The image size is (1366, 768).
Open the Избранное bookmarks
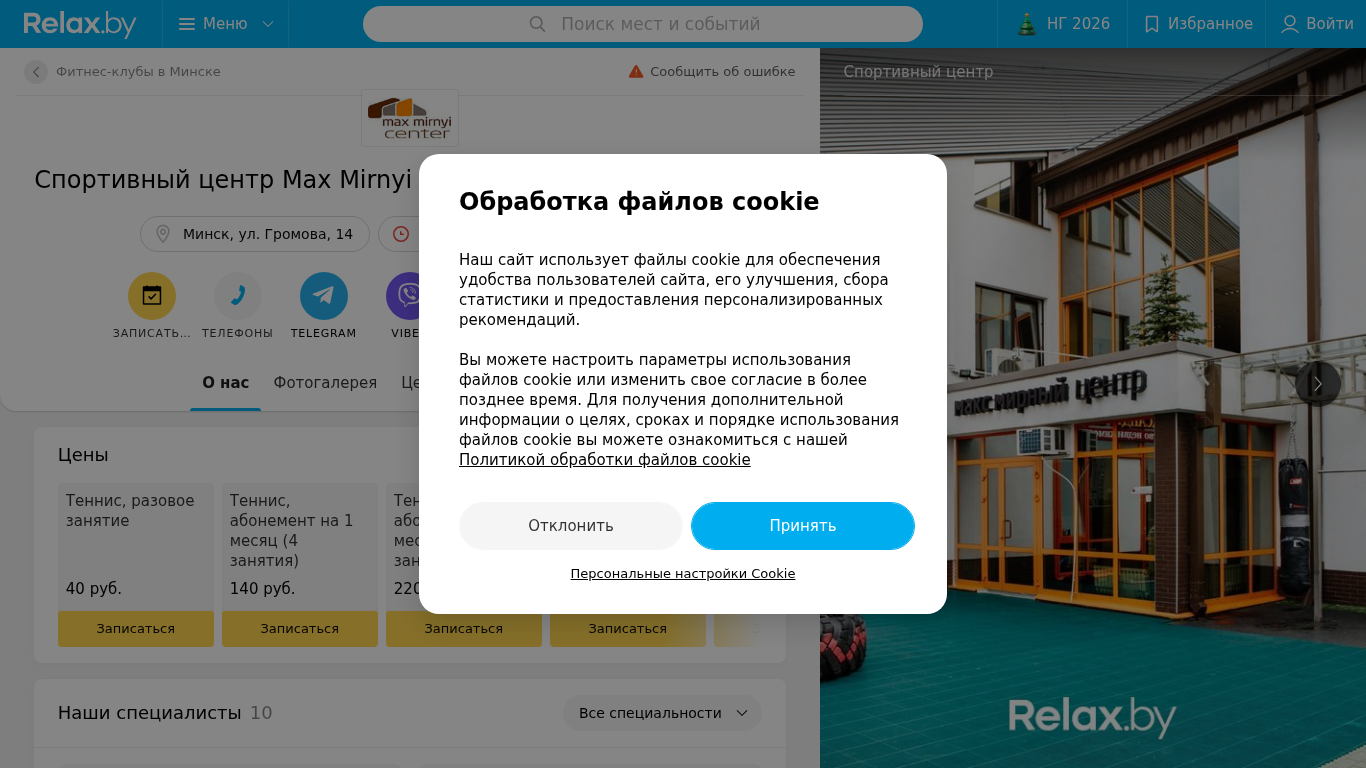1197,24
